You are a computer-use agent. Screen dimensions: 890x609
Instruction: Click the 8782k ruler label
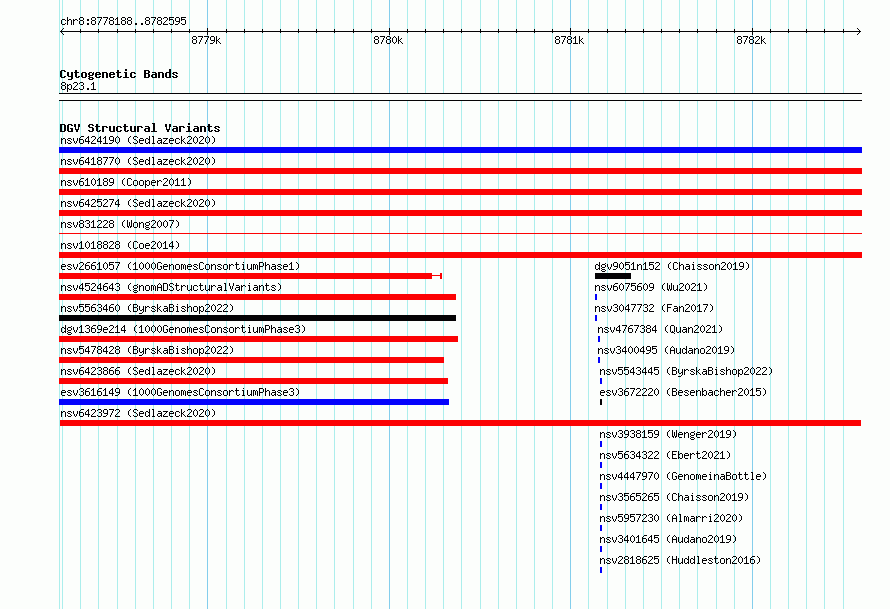(752, 40)
